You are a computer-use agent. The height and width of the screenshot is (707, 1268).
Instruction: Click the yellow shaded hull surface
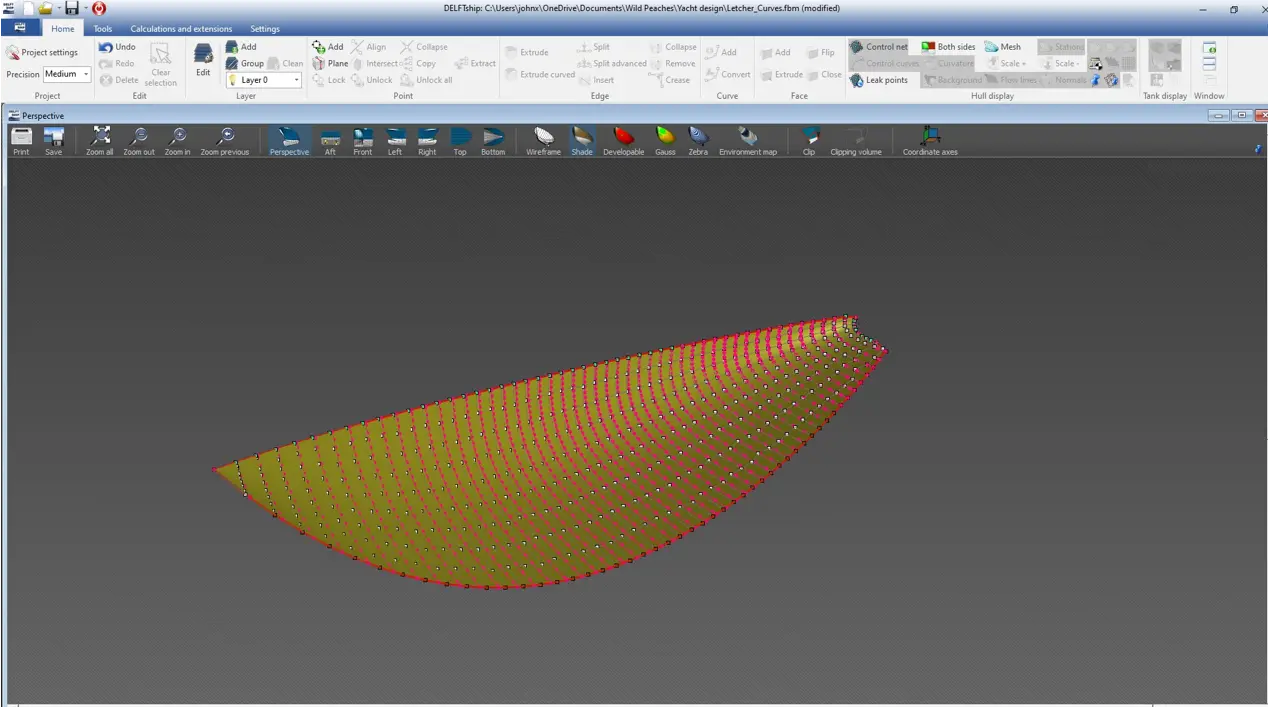[560, 460]
